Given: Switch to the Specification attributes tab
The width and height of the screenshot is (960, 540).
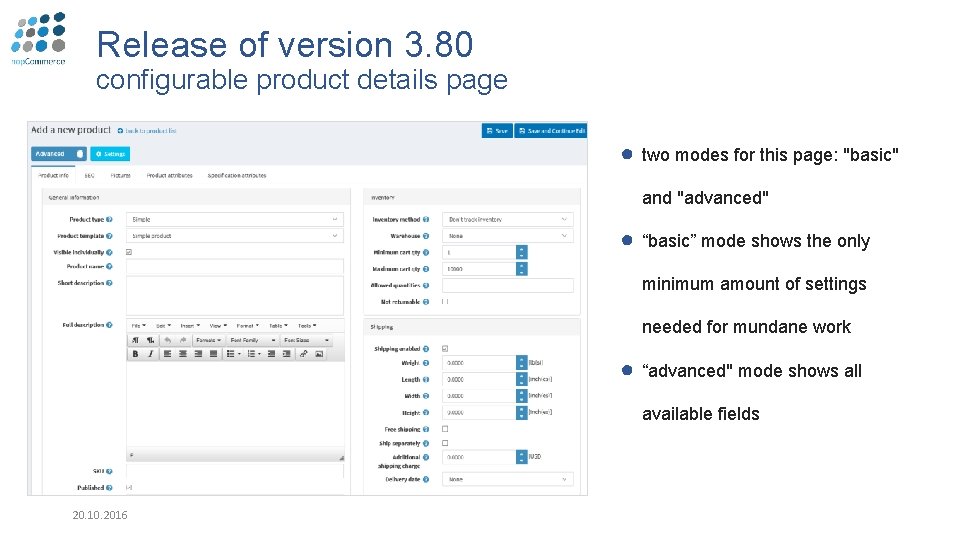Looking at the screenshot, I should pos(237,176).
